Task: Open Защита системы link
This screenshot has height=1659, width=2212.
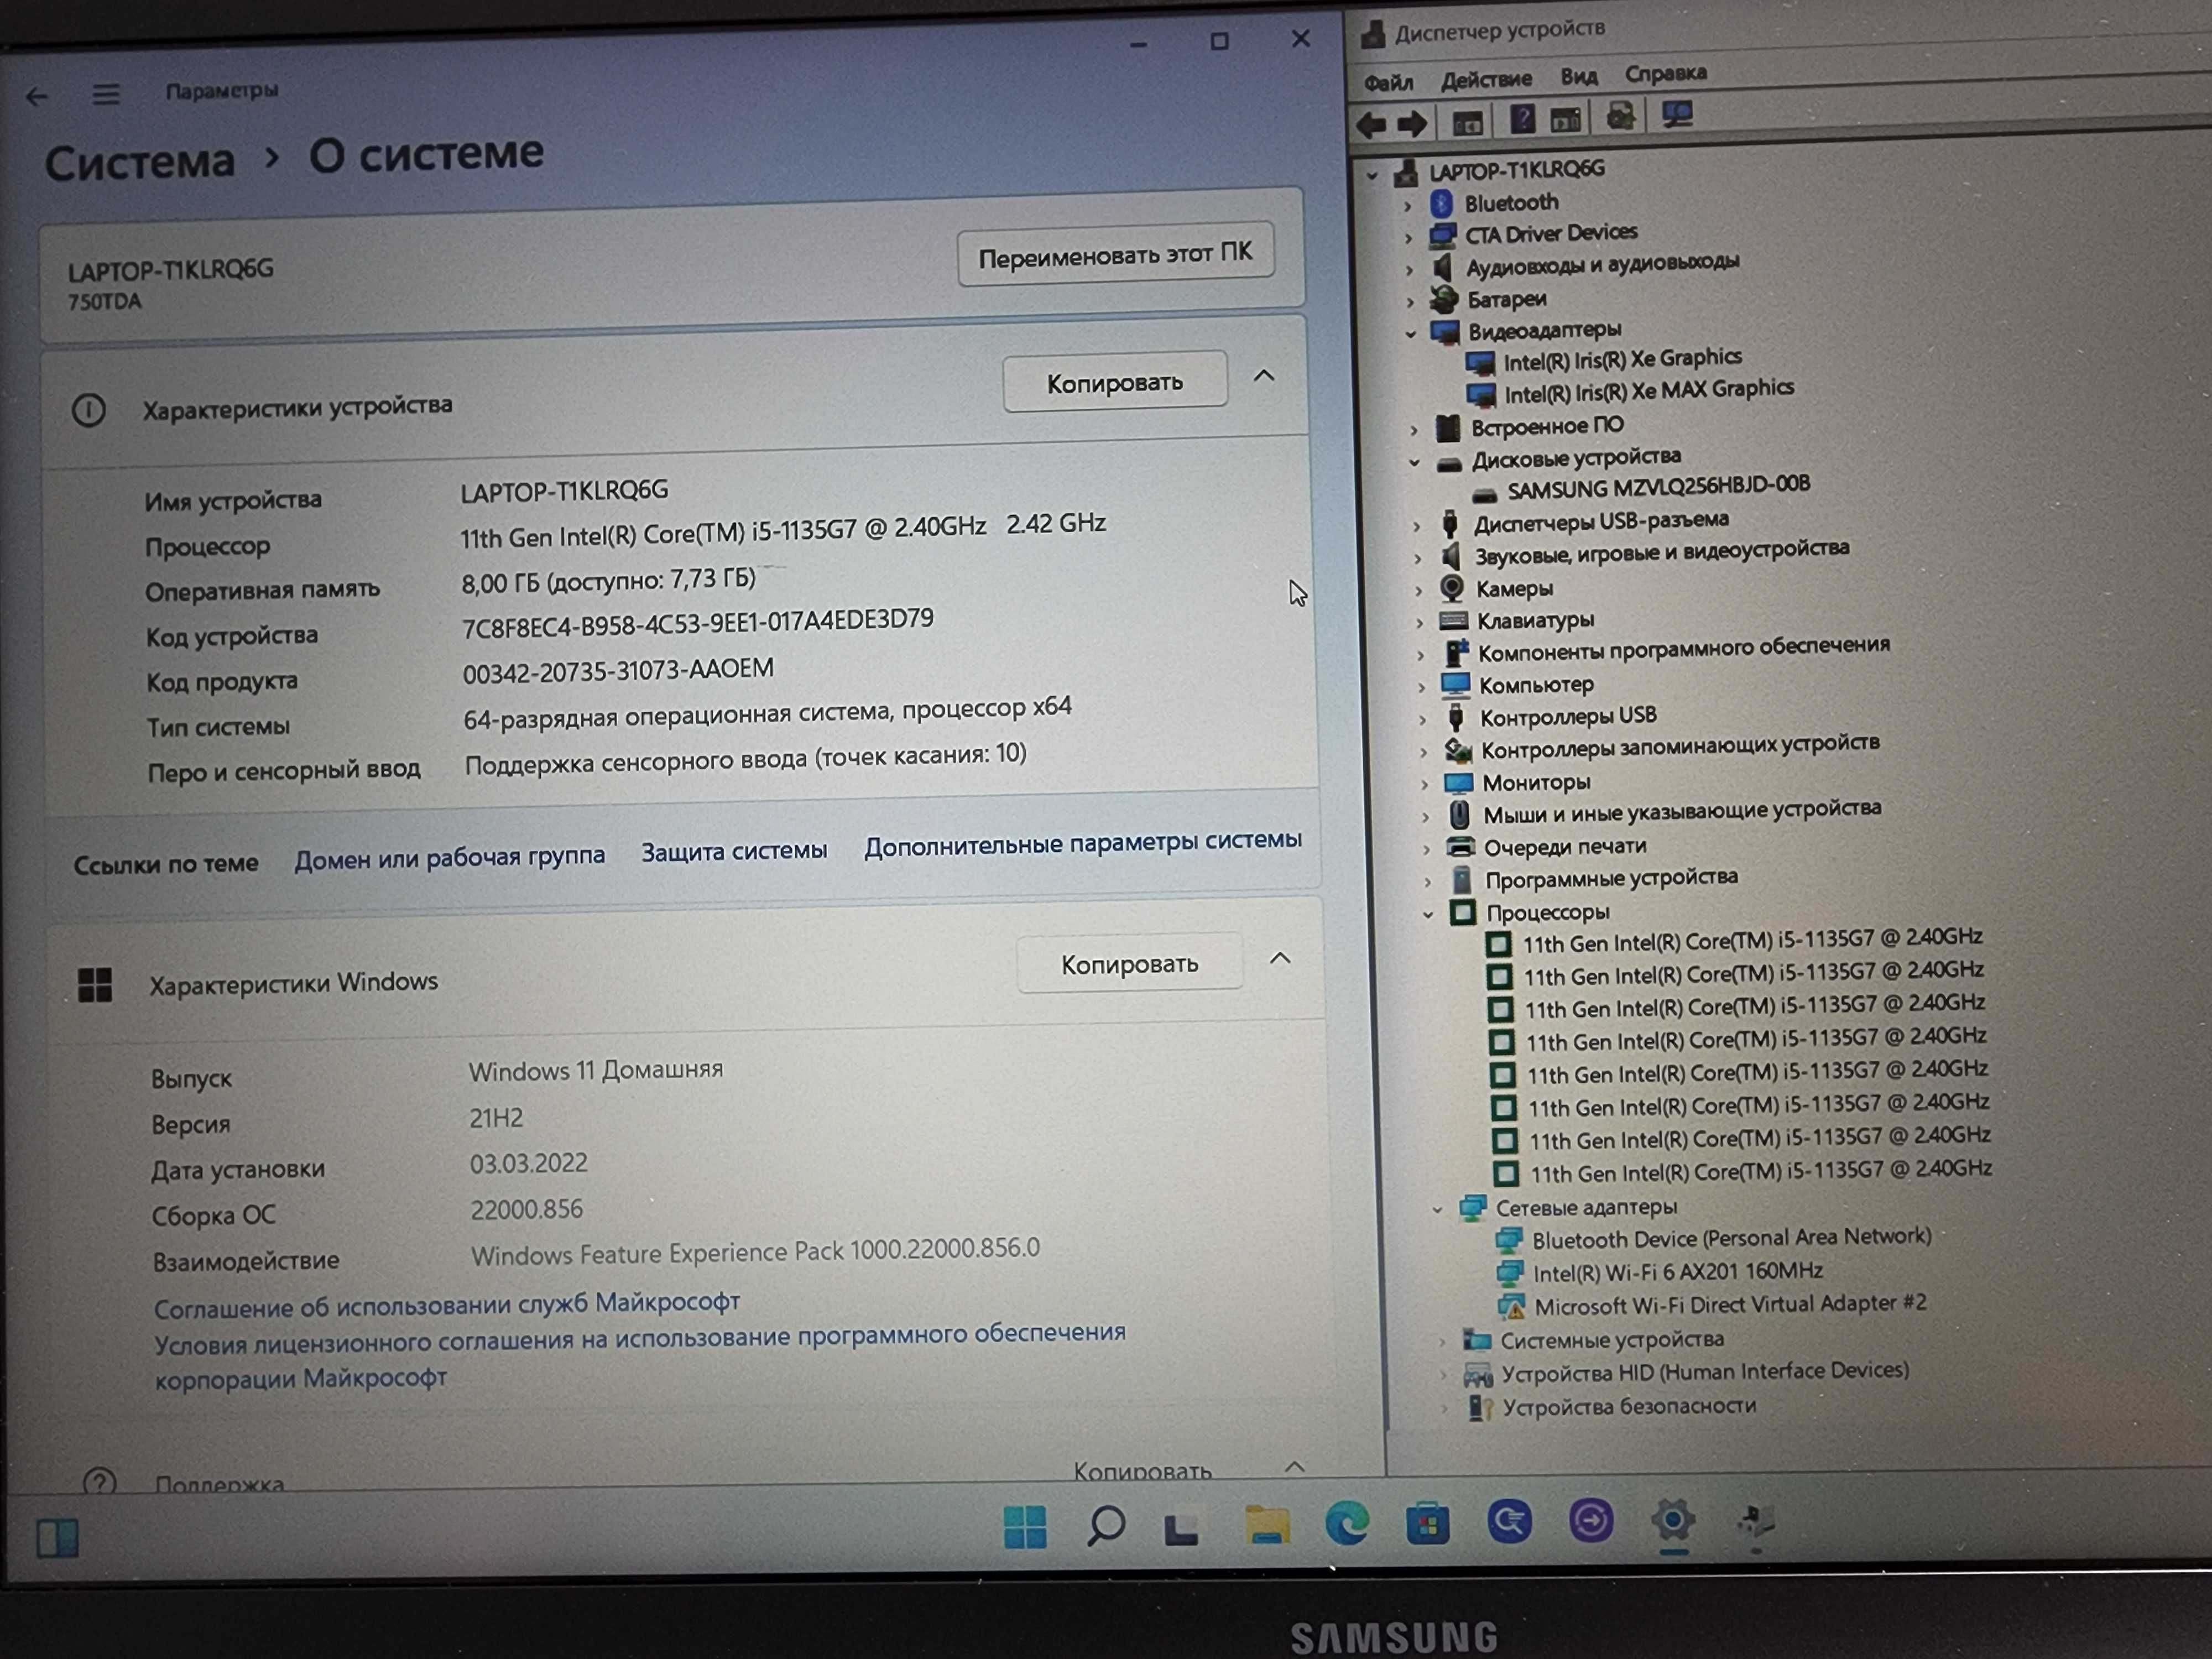Action: pyautogui.click(x=734, y=851)
